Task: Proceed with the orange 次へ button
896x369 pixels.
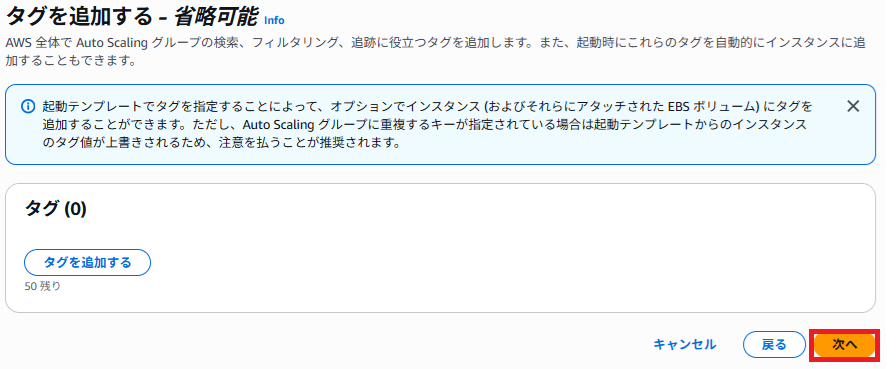Action: [x=845, y=344]
